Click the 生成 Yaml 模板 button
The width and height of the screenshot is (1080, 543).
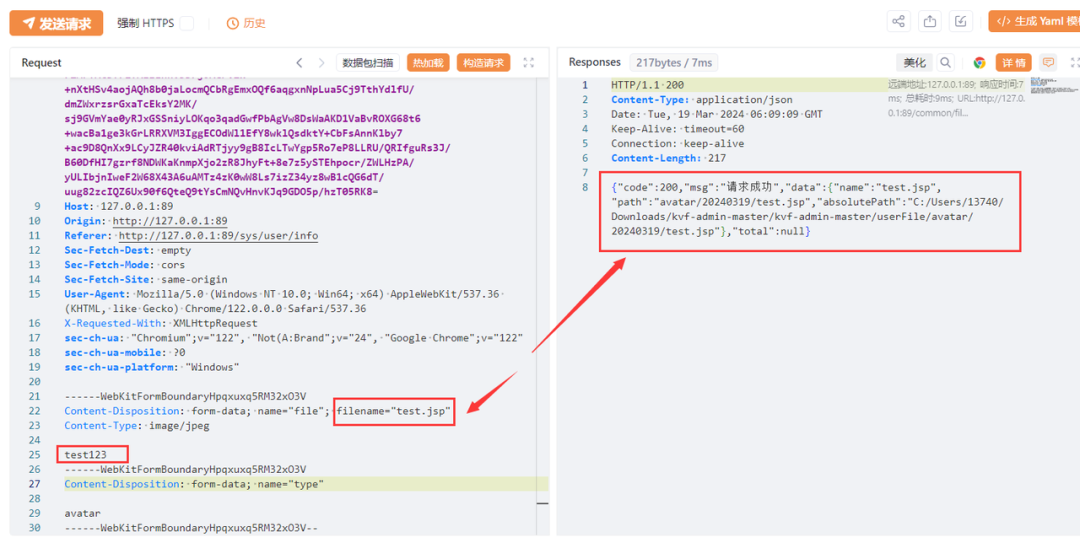(x=1034, y=22)
